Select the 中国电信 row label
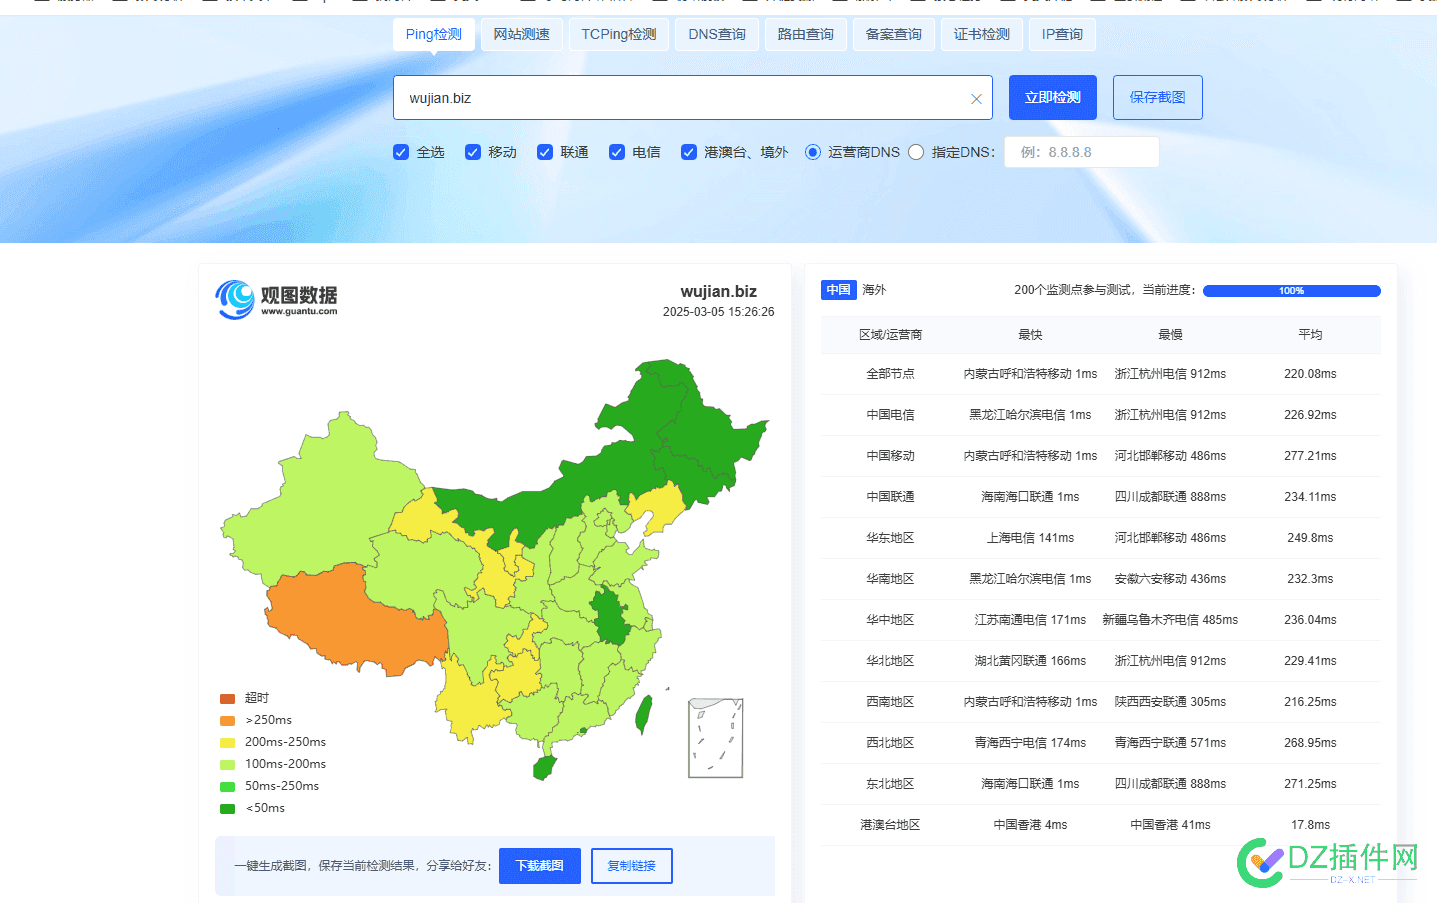The width and height of the screenshot is (1437, 903). coord(890,415)
